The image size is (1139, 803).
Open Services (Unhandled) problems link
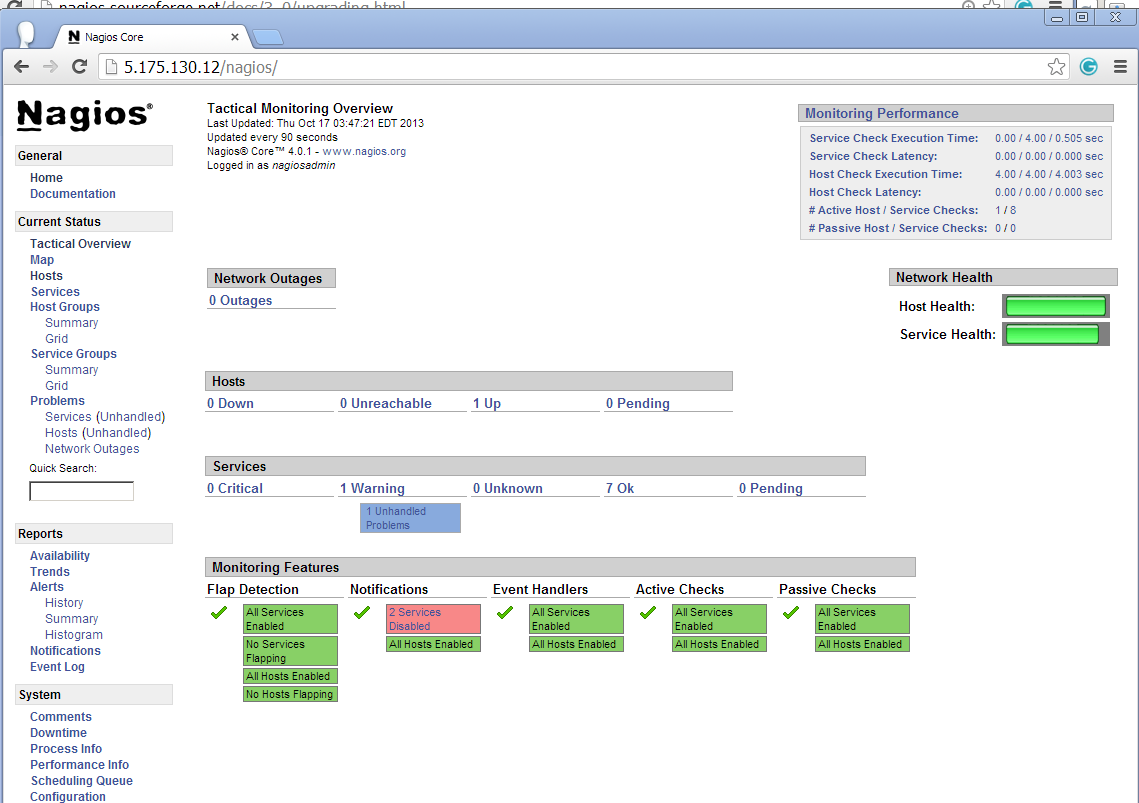click(x=105, y=417)
